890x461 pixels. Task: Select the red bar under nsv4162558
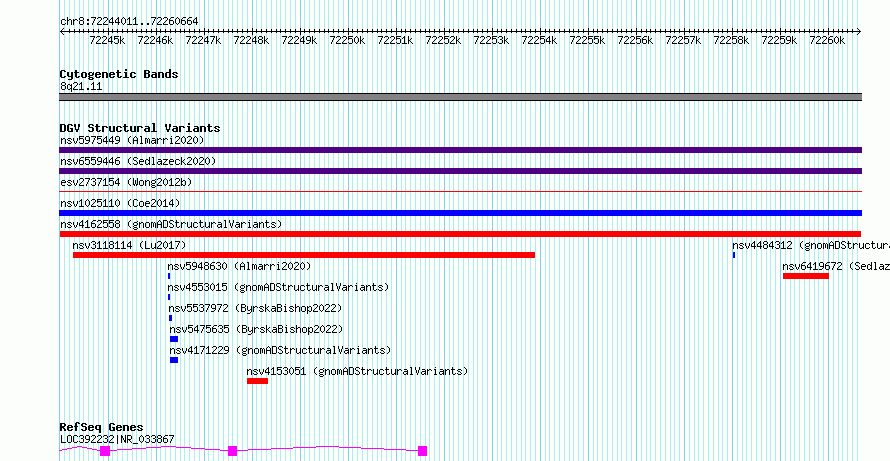coord(460,234)
